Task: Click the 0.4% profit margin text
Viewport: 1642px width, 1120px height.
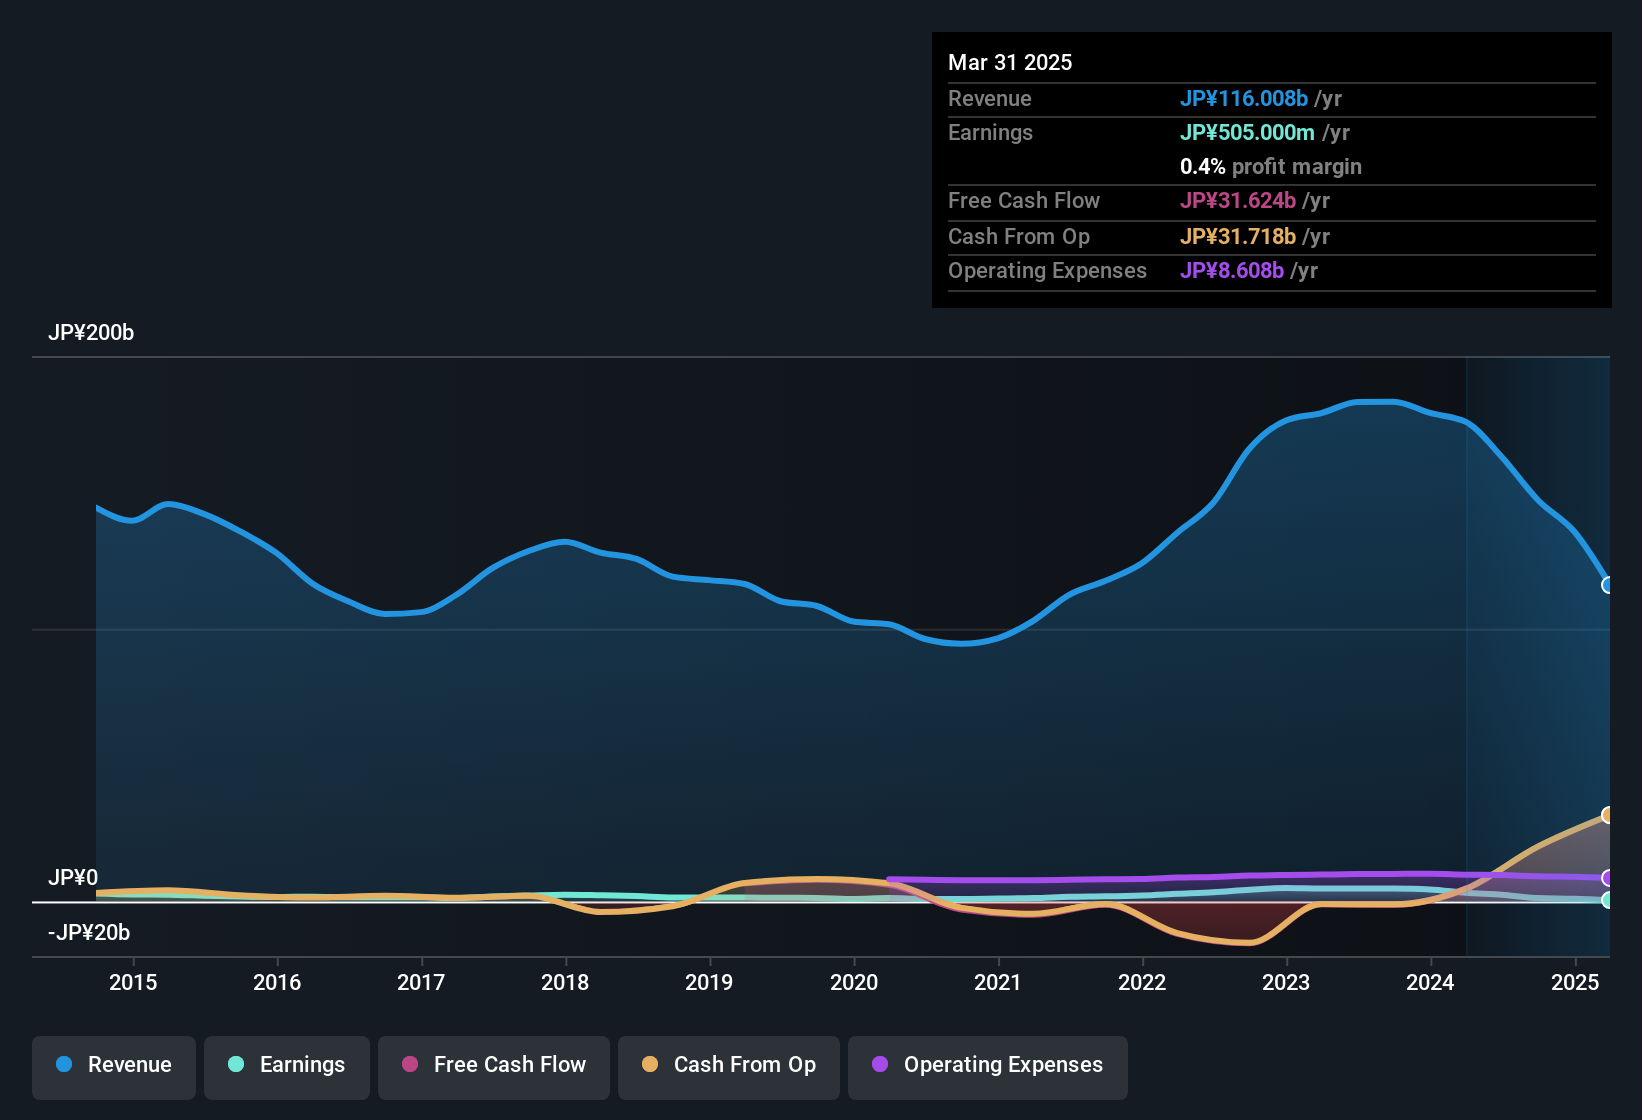Action: 1271,166
